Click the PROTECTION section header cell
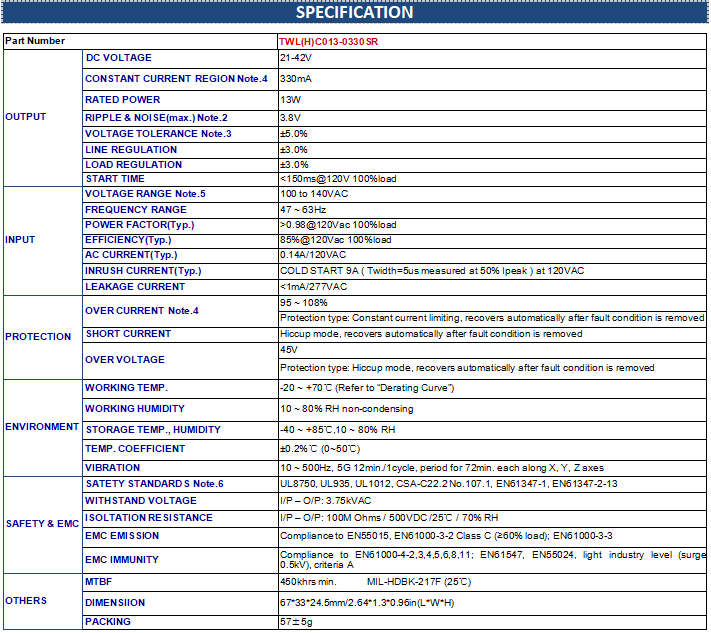The width and height of the screenshot is (711, 633). tap(38, 337)
